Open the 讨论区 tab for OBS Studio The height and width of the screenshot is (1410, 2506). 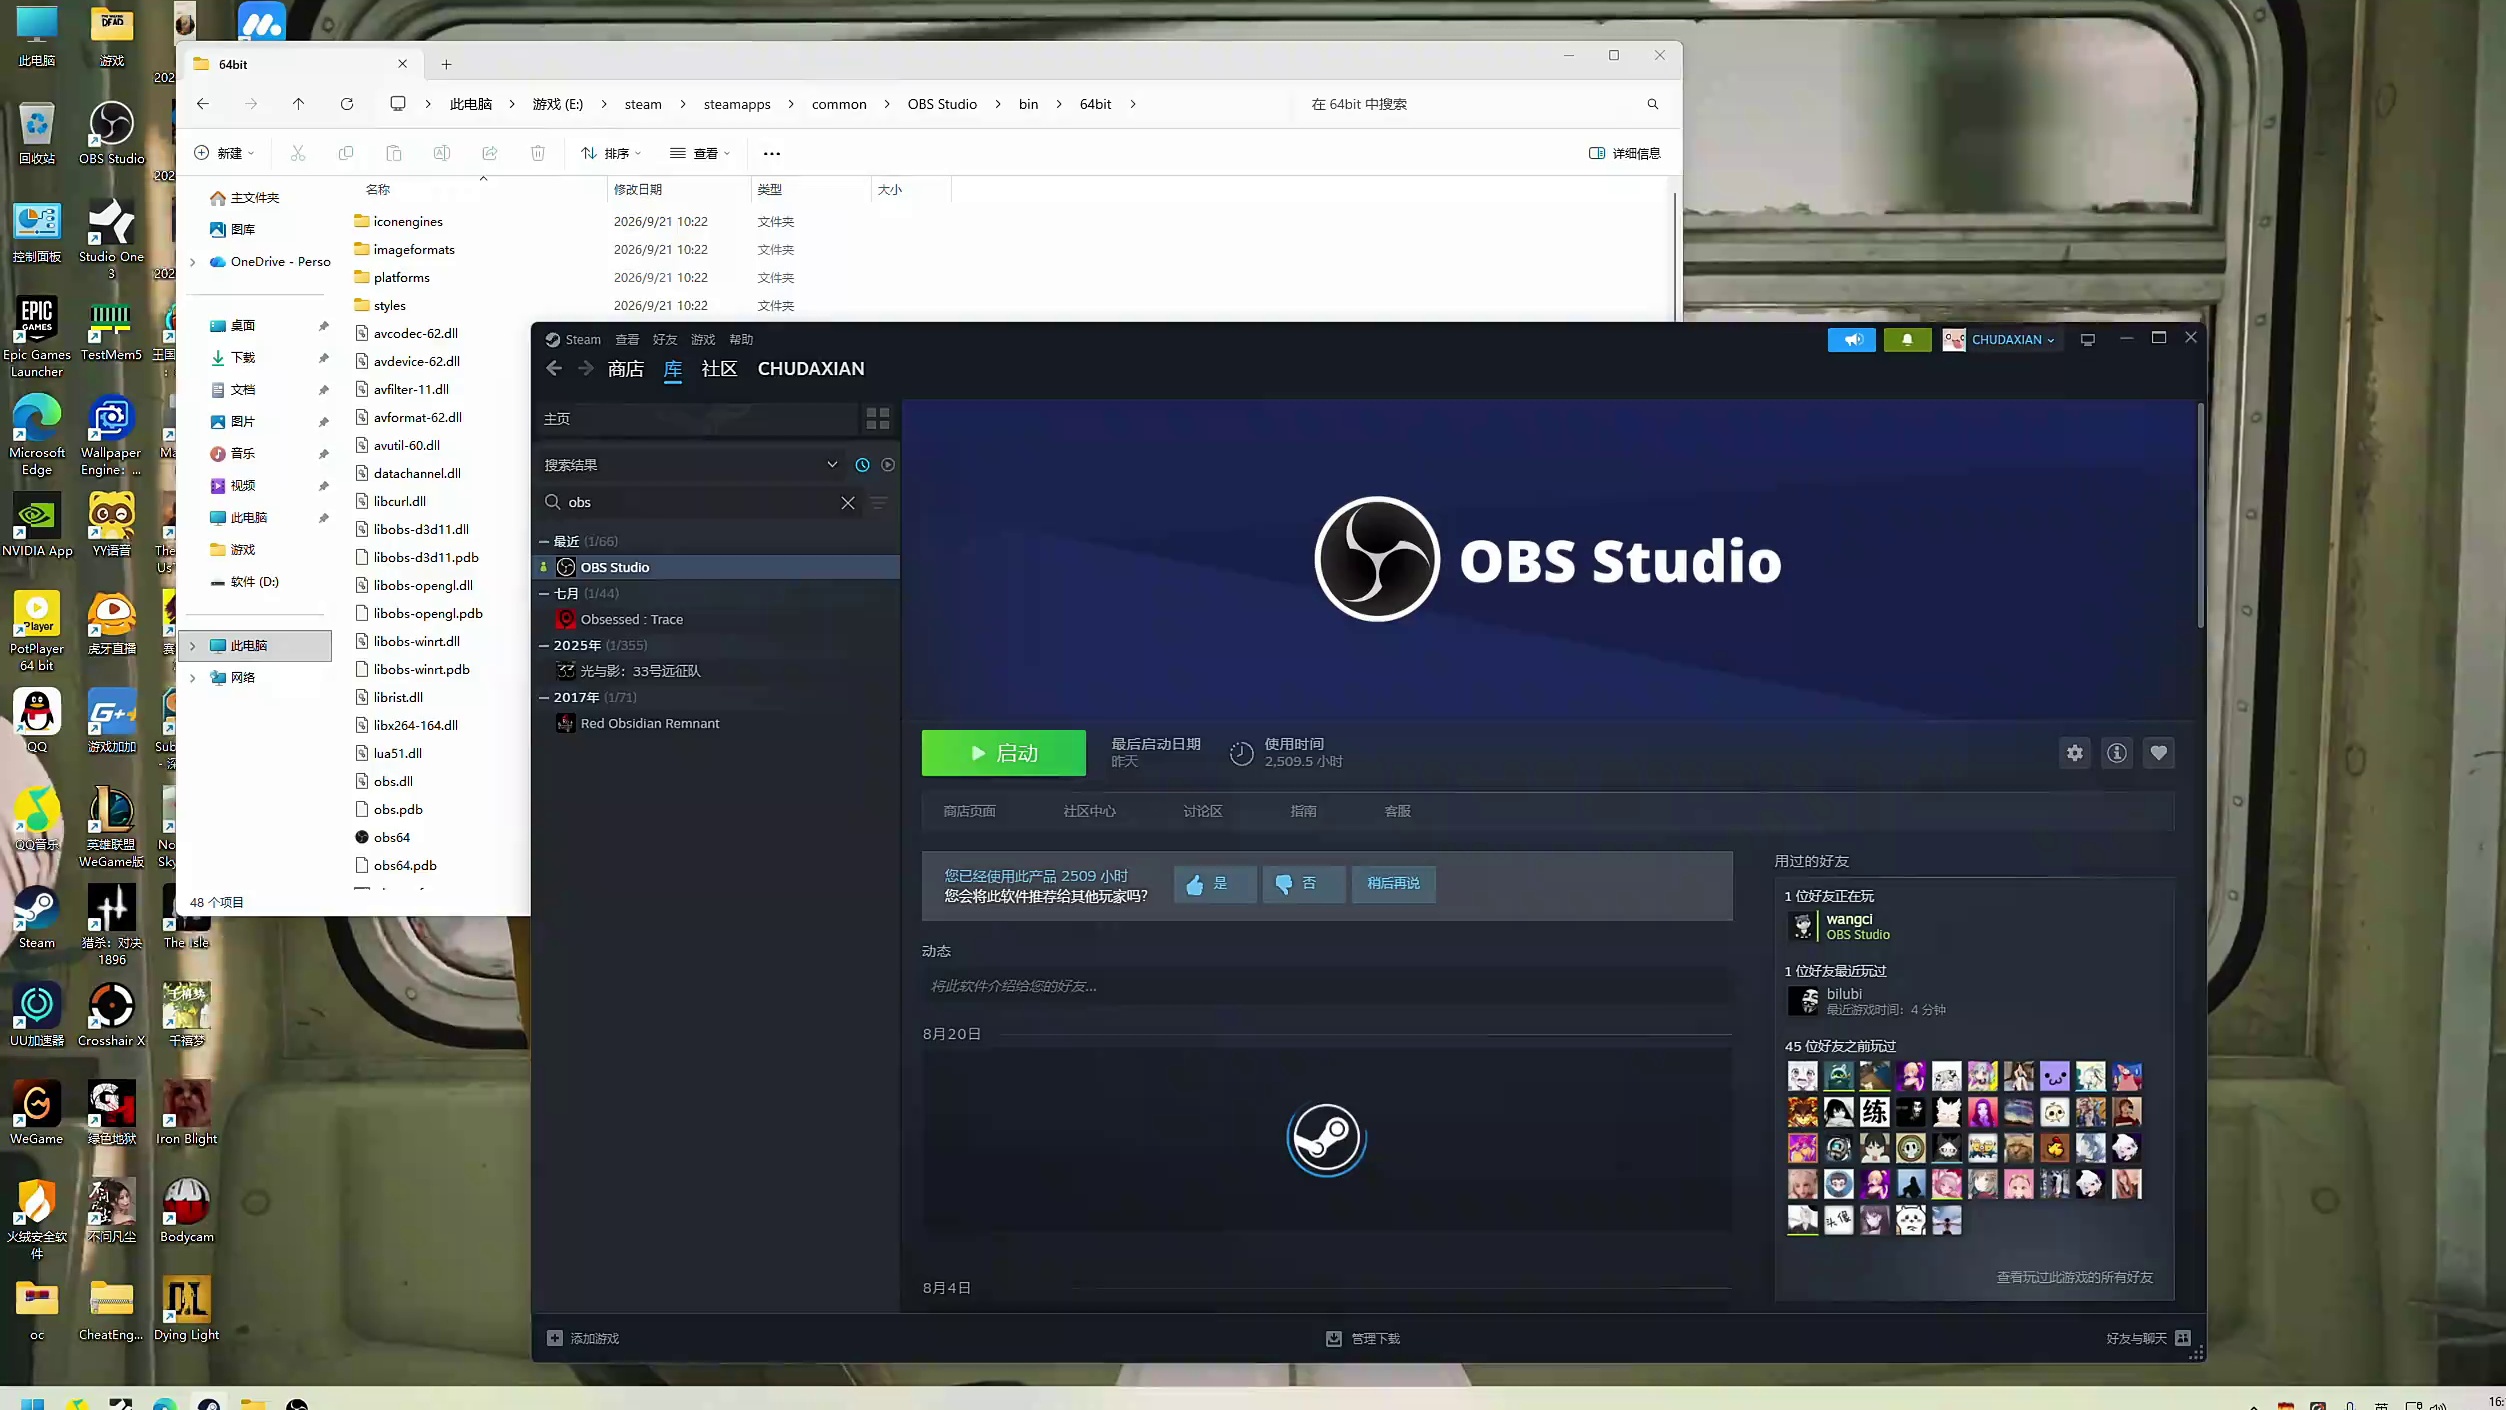(x=1202, y=811)
